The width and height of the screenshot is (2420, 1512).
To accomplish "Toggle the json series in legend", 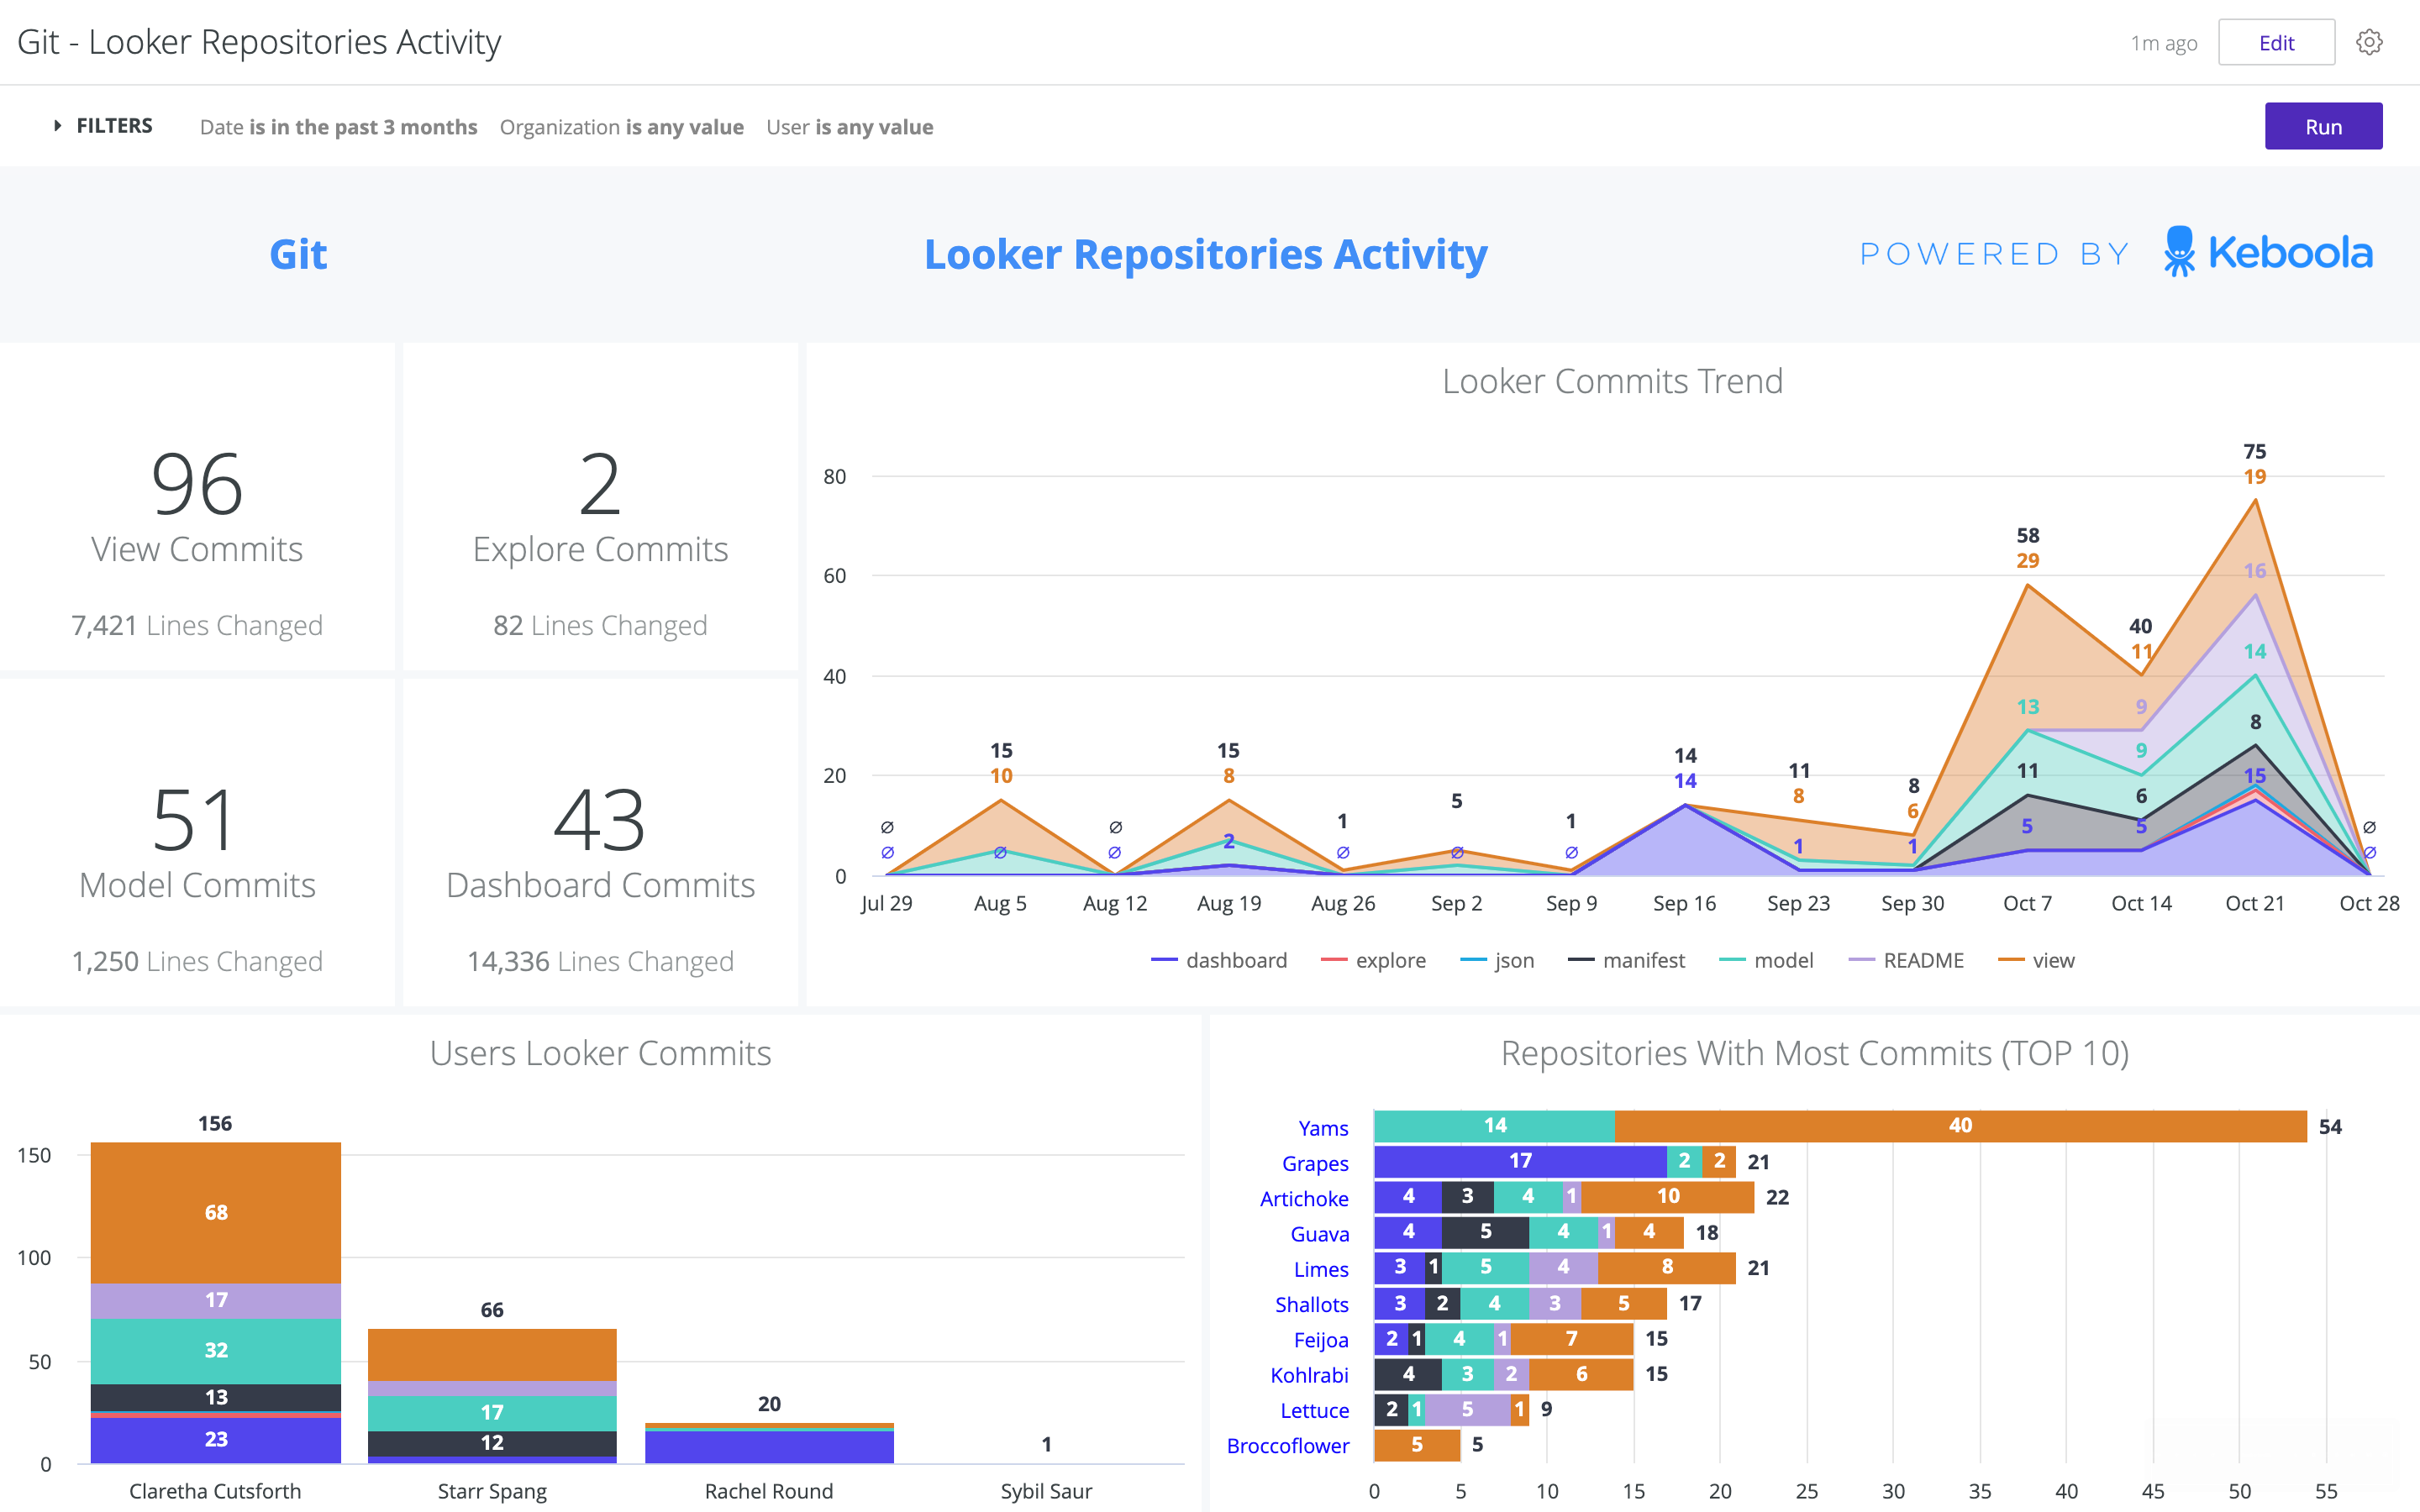I will point(1497,960).
